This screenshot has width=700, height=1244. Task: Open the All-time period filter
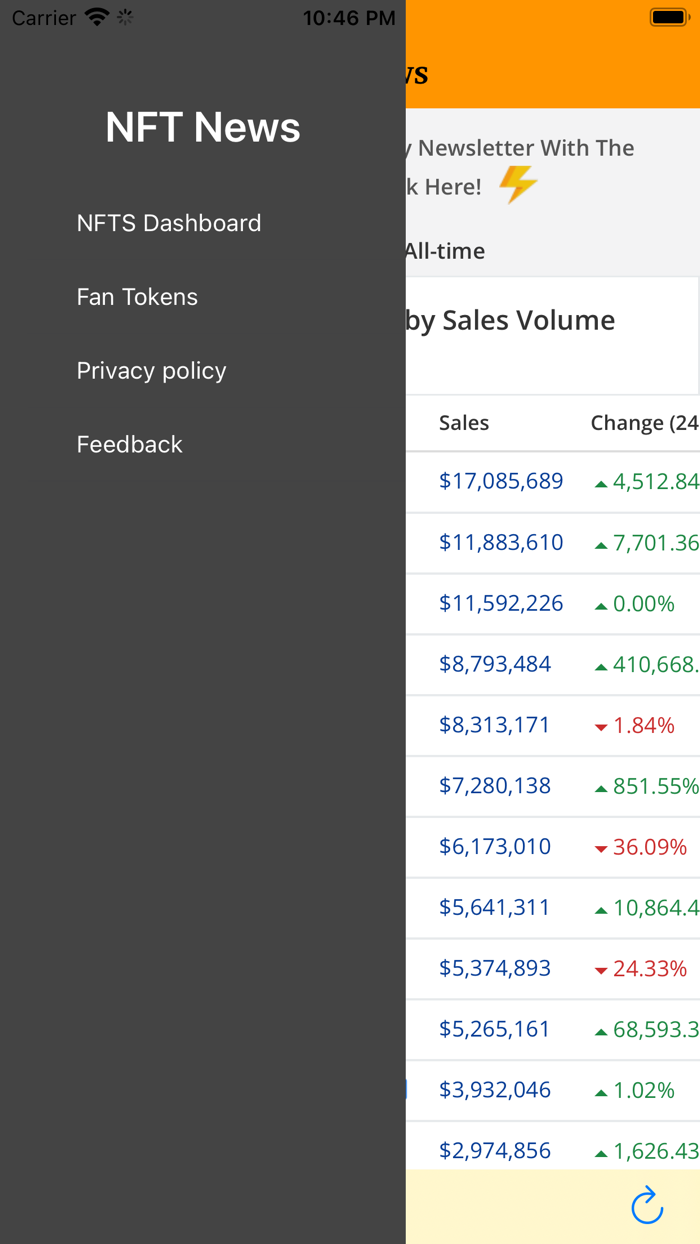click(444, 251)
